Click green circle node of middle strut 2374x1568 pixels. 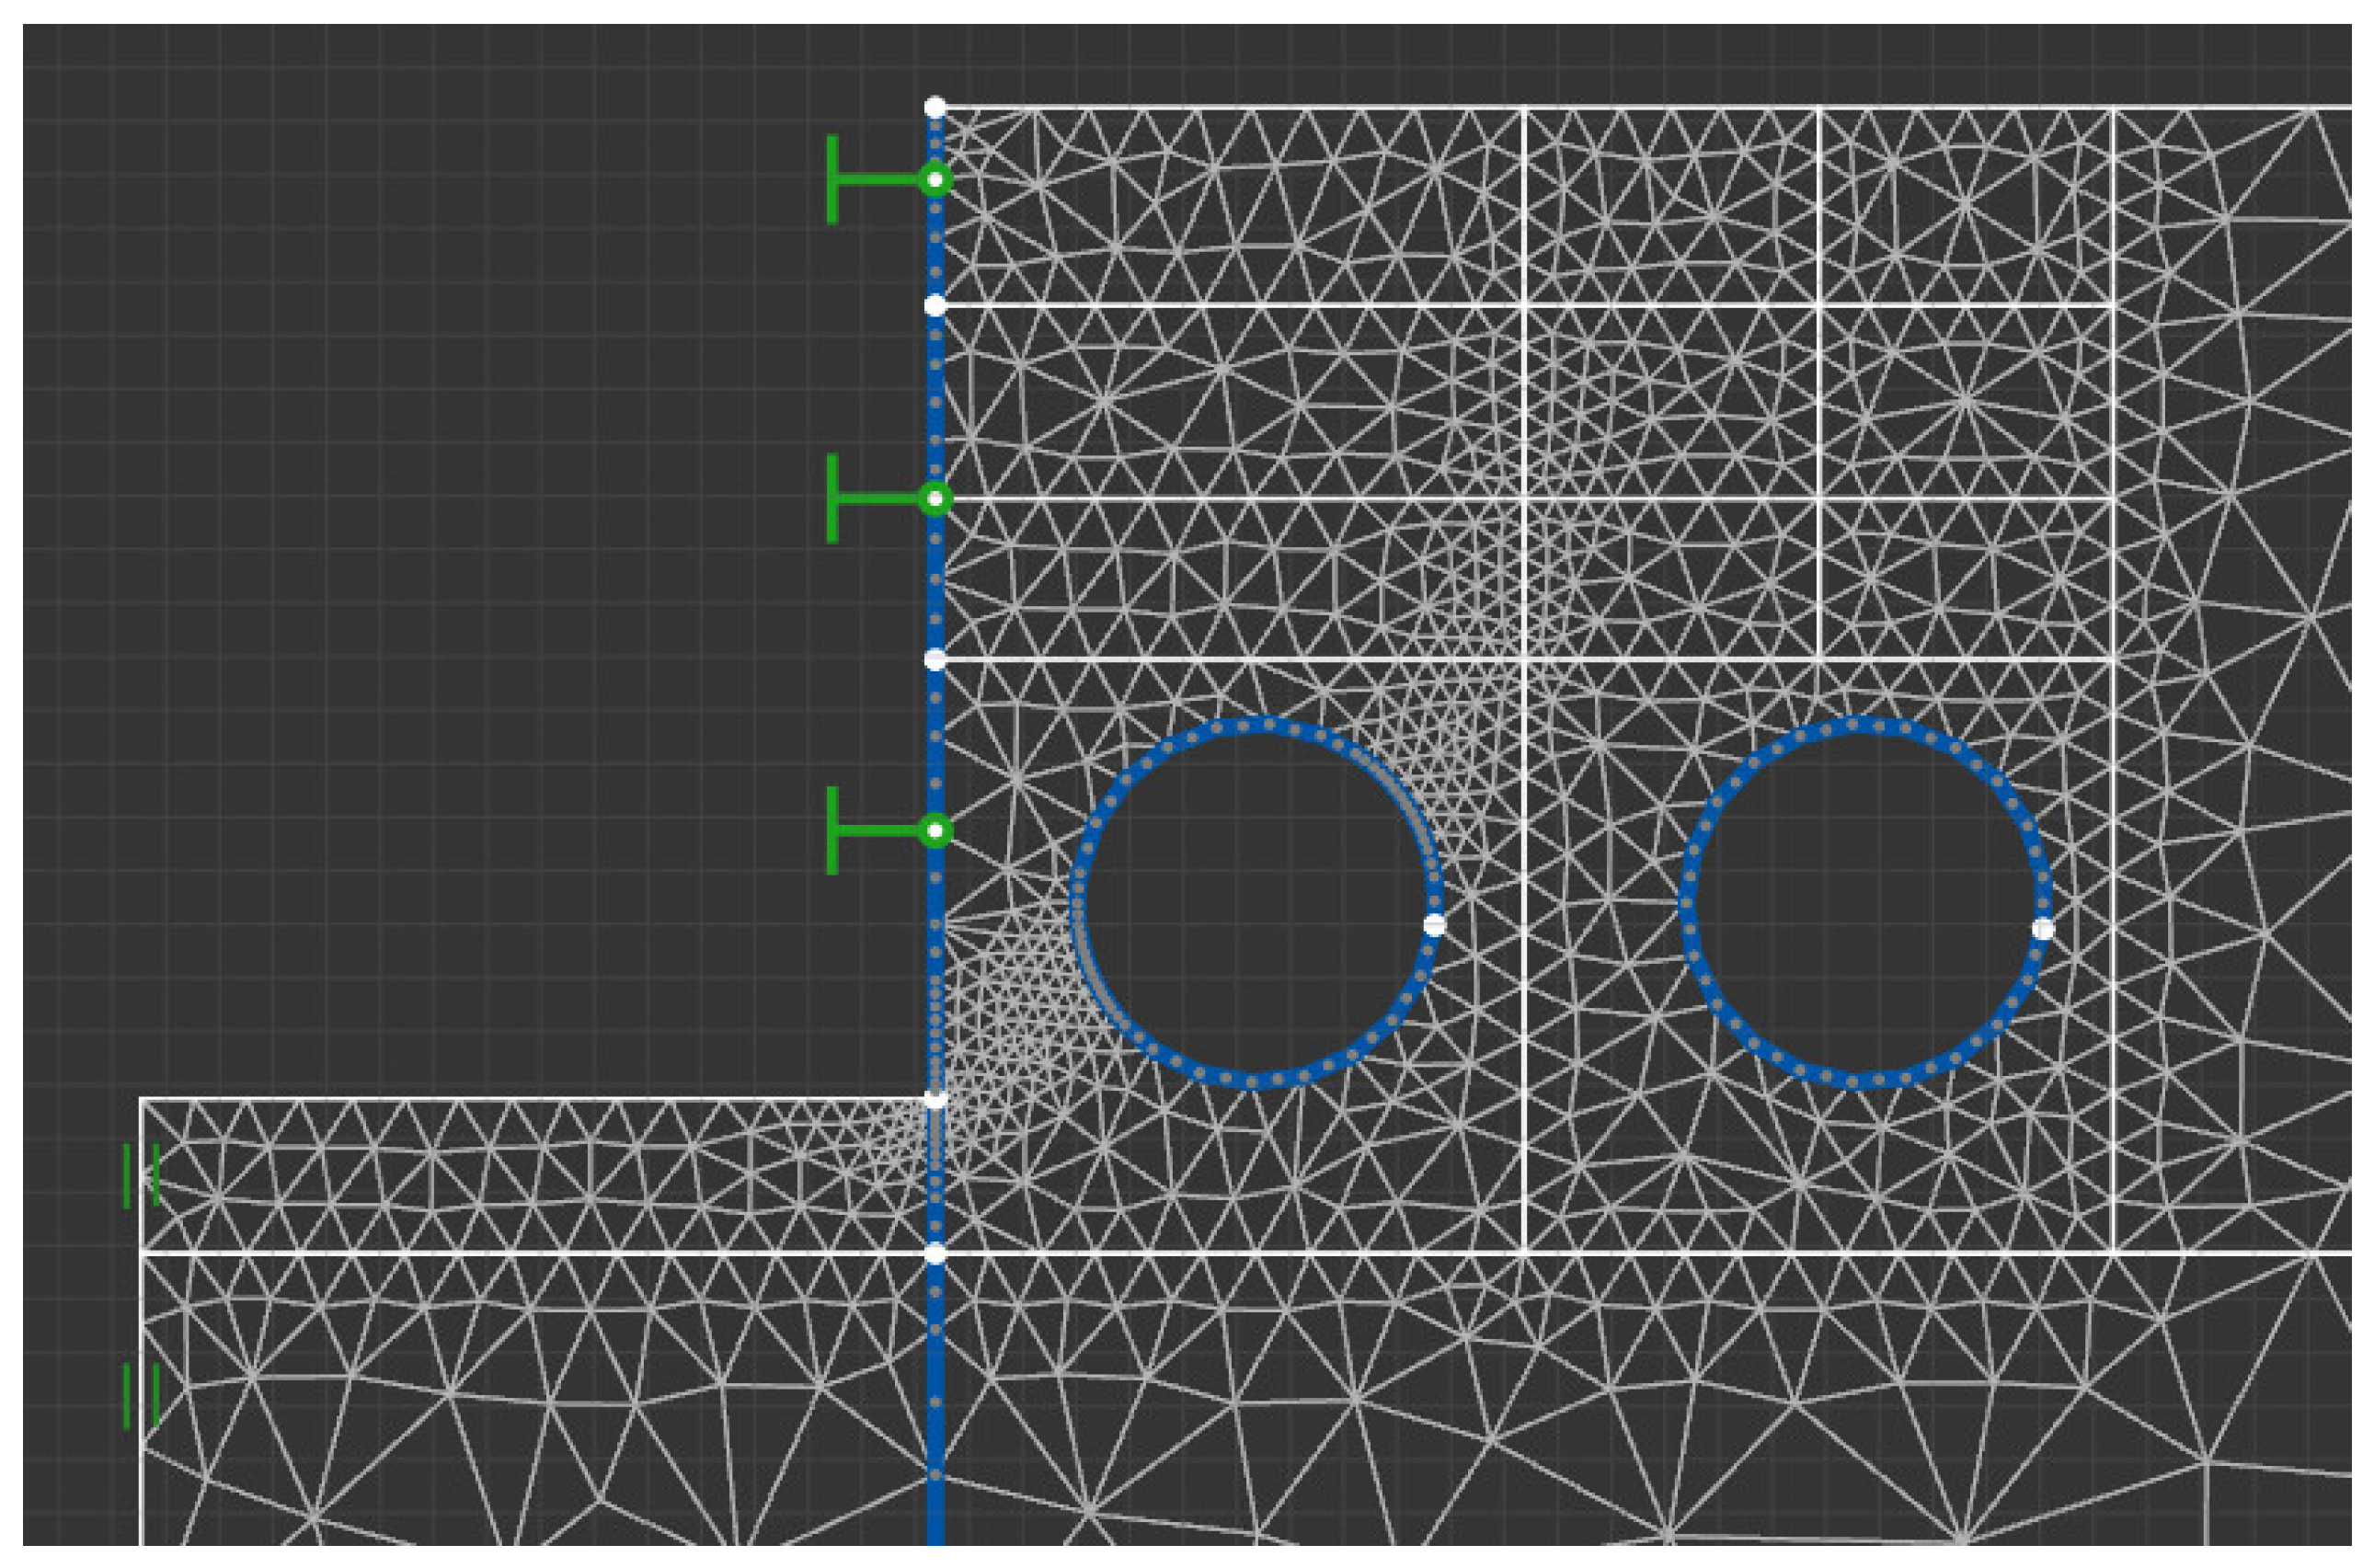[935, 499]
